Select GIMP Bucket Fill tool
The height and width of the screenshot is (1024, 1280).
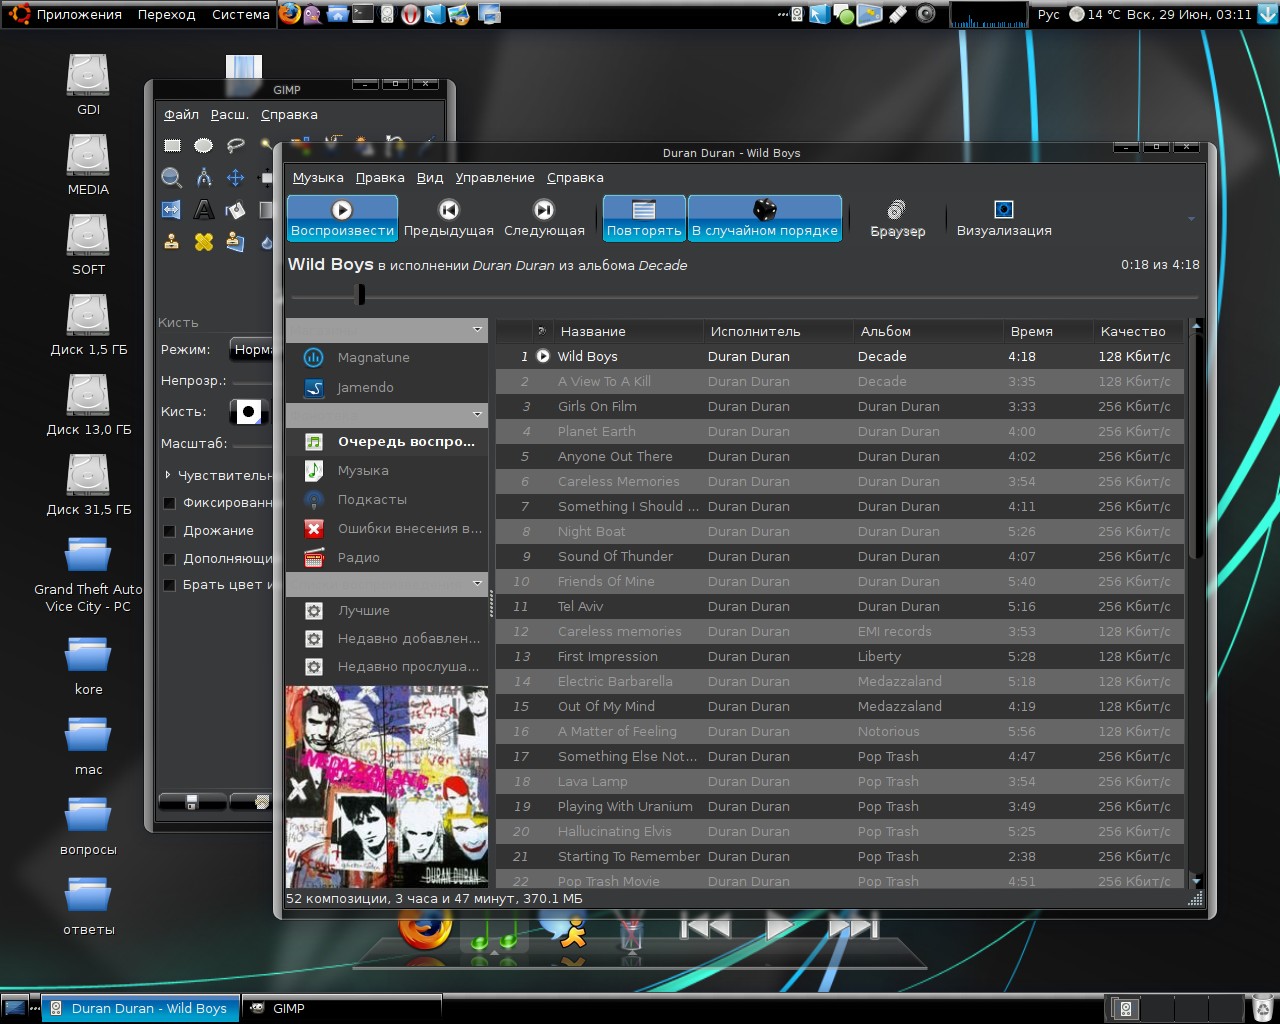235,210
